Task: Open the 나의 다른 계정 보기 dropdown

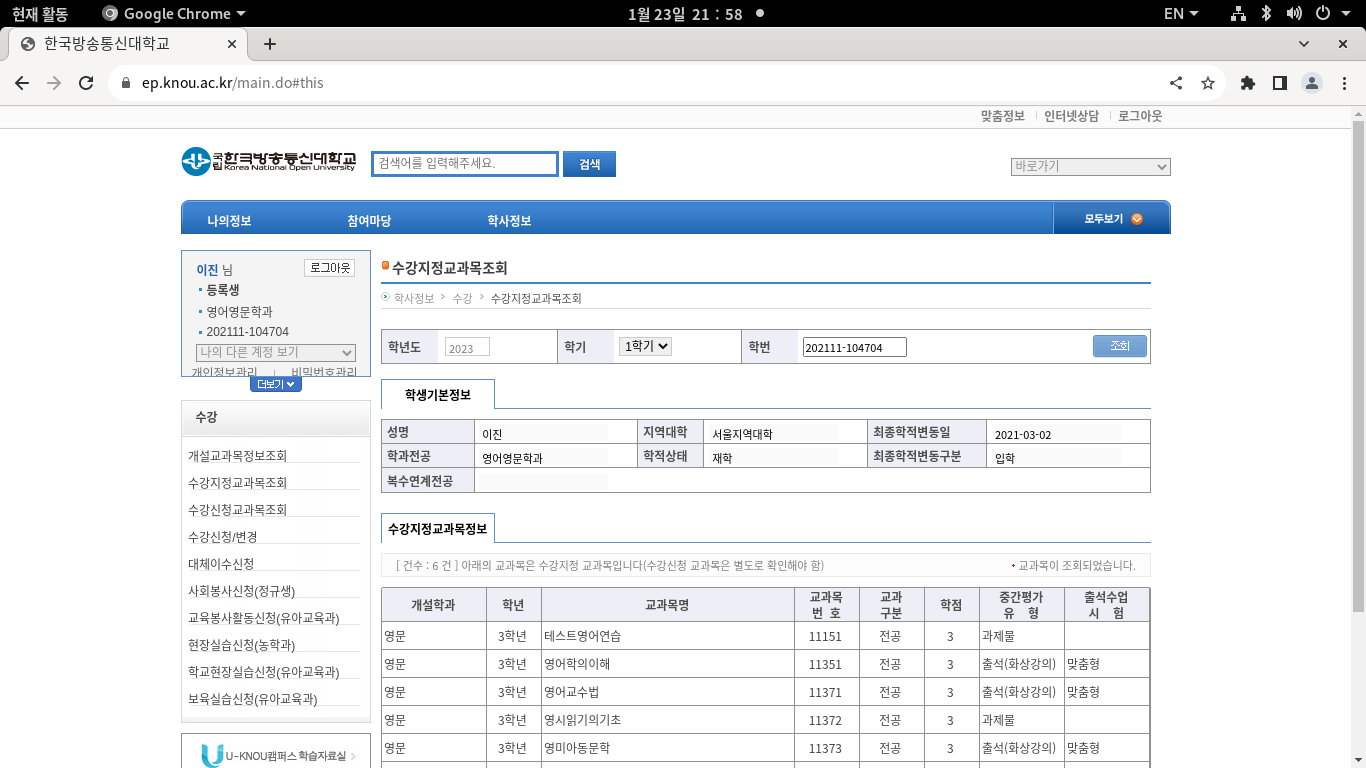Action: point(276,352)
